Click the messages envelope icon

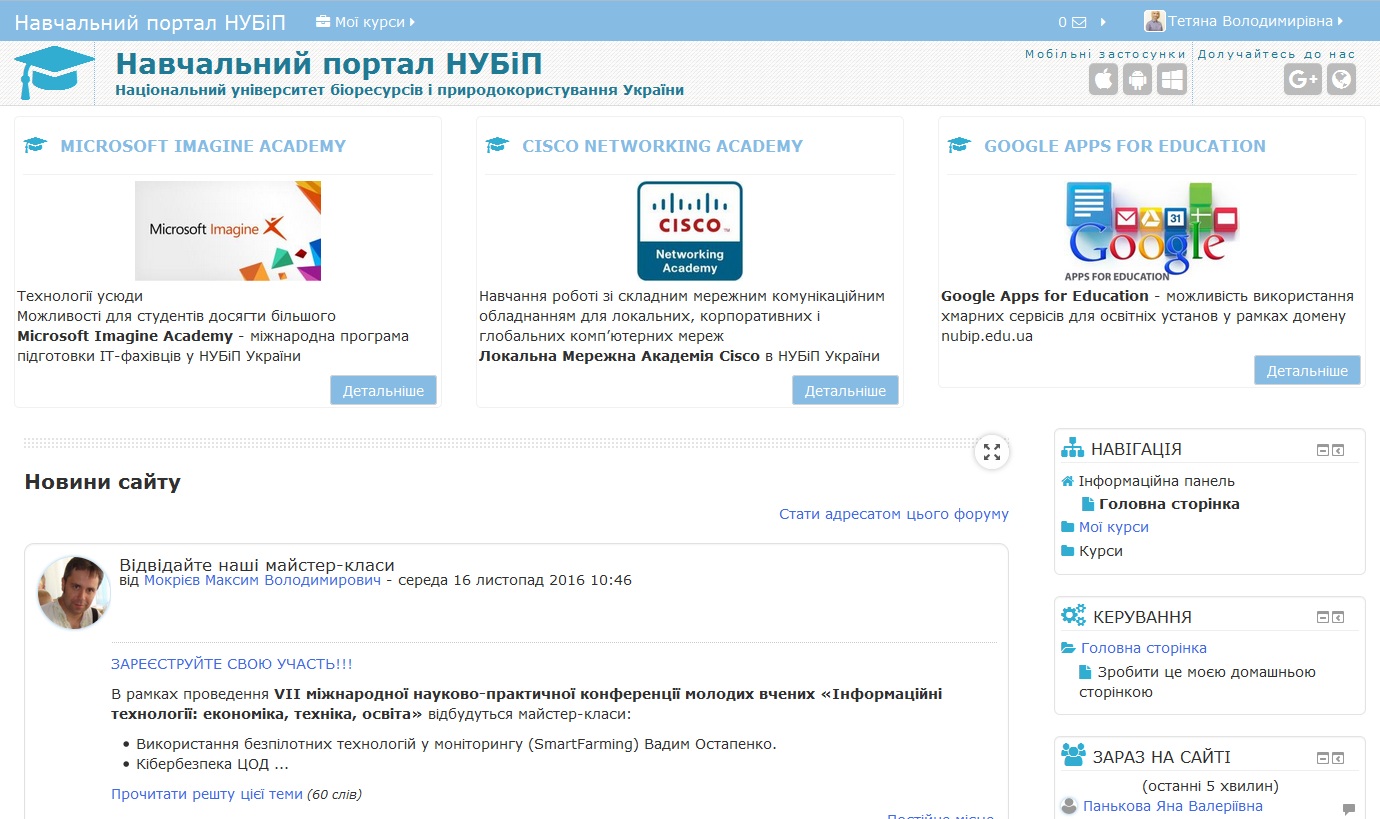[x=1078, y=22]
